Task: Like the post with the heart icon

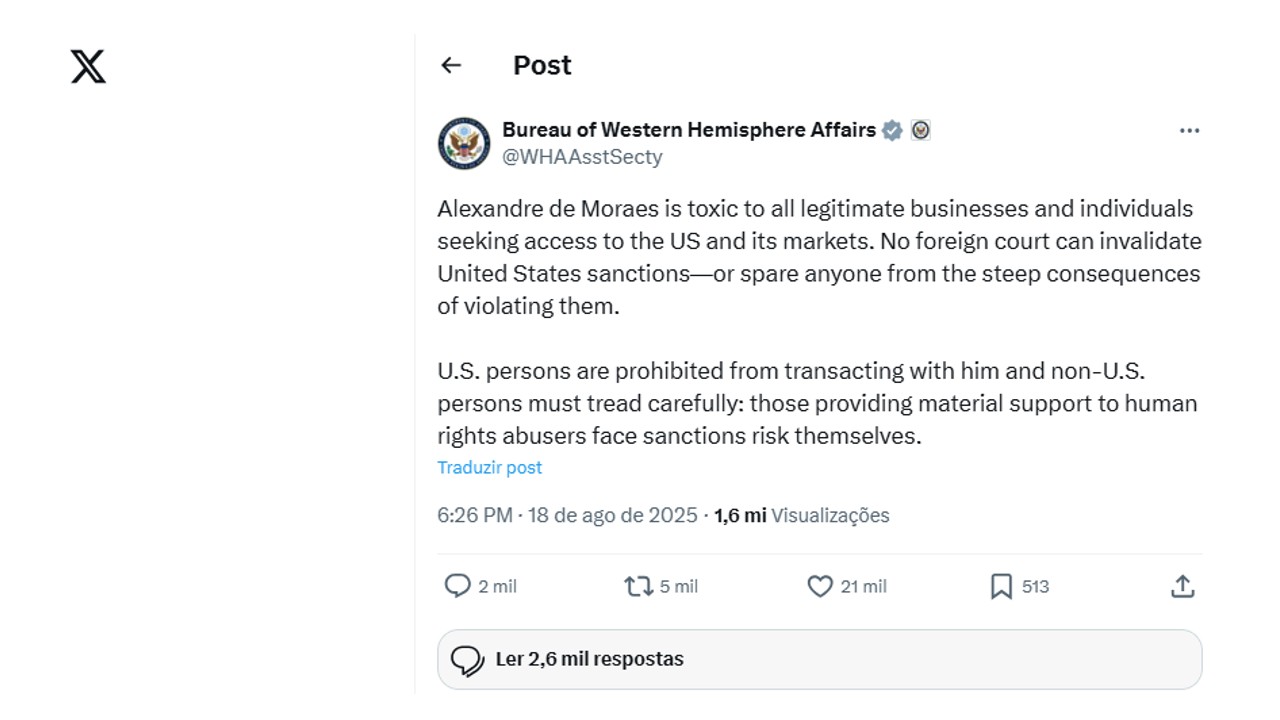Action: pyautogui.click(x=820, y=586)
